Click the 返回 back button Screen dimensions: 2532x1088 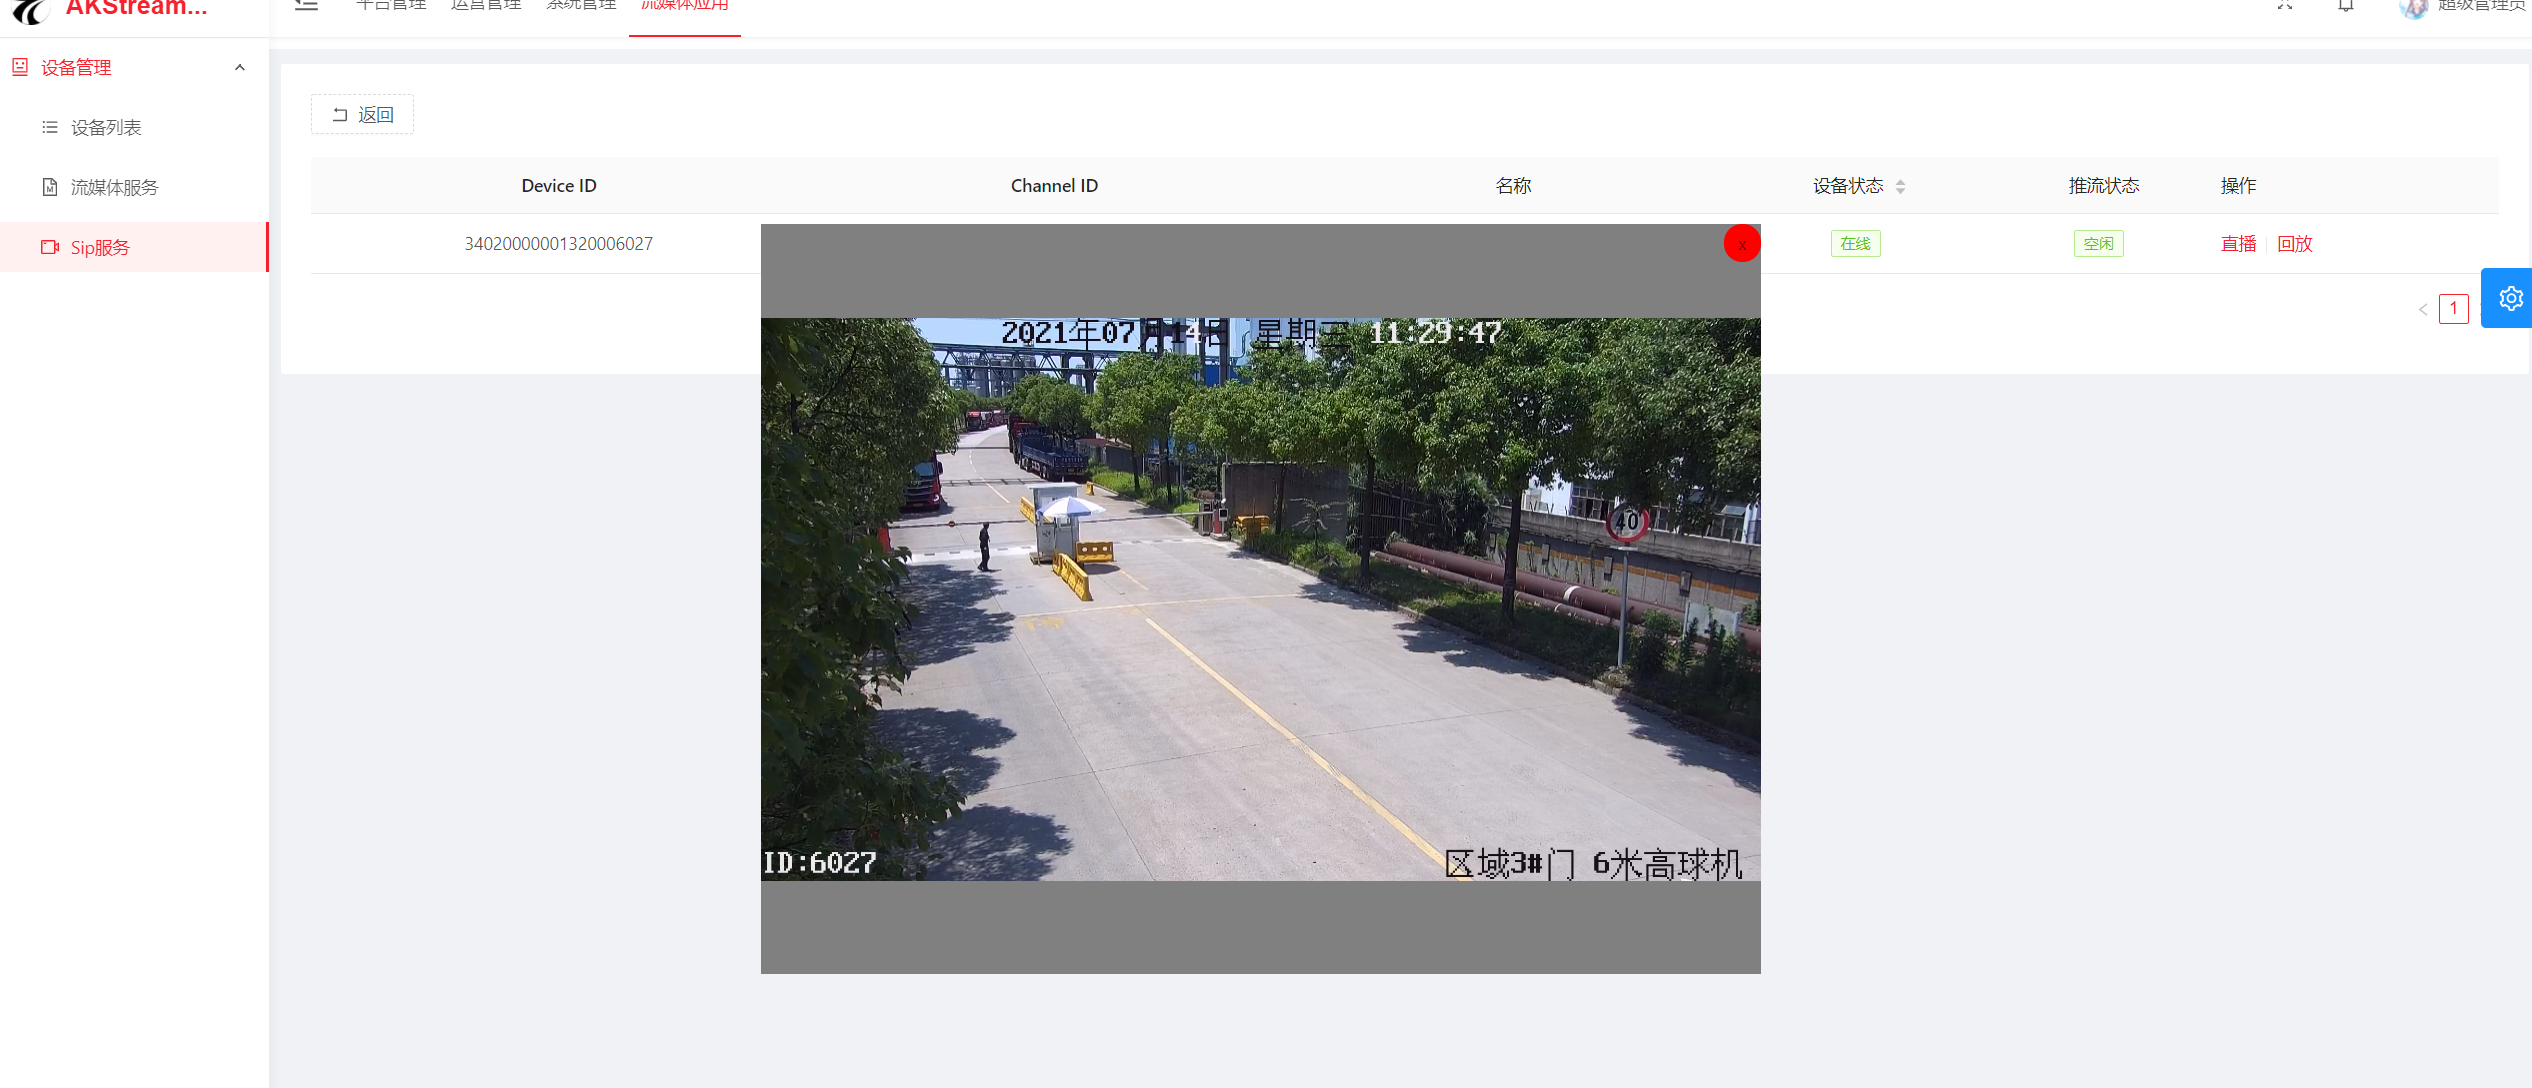coord(362,115)
